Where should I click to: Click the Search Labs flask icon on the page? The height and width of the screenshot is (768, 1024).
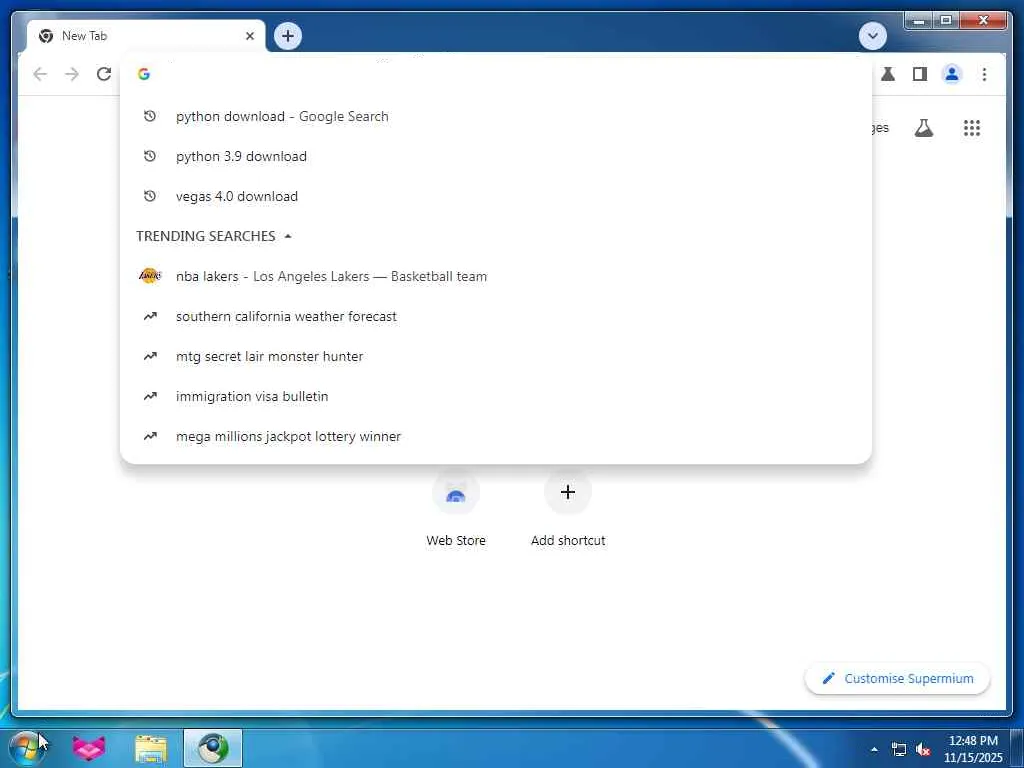click(923, 128)
